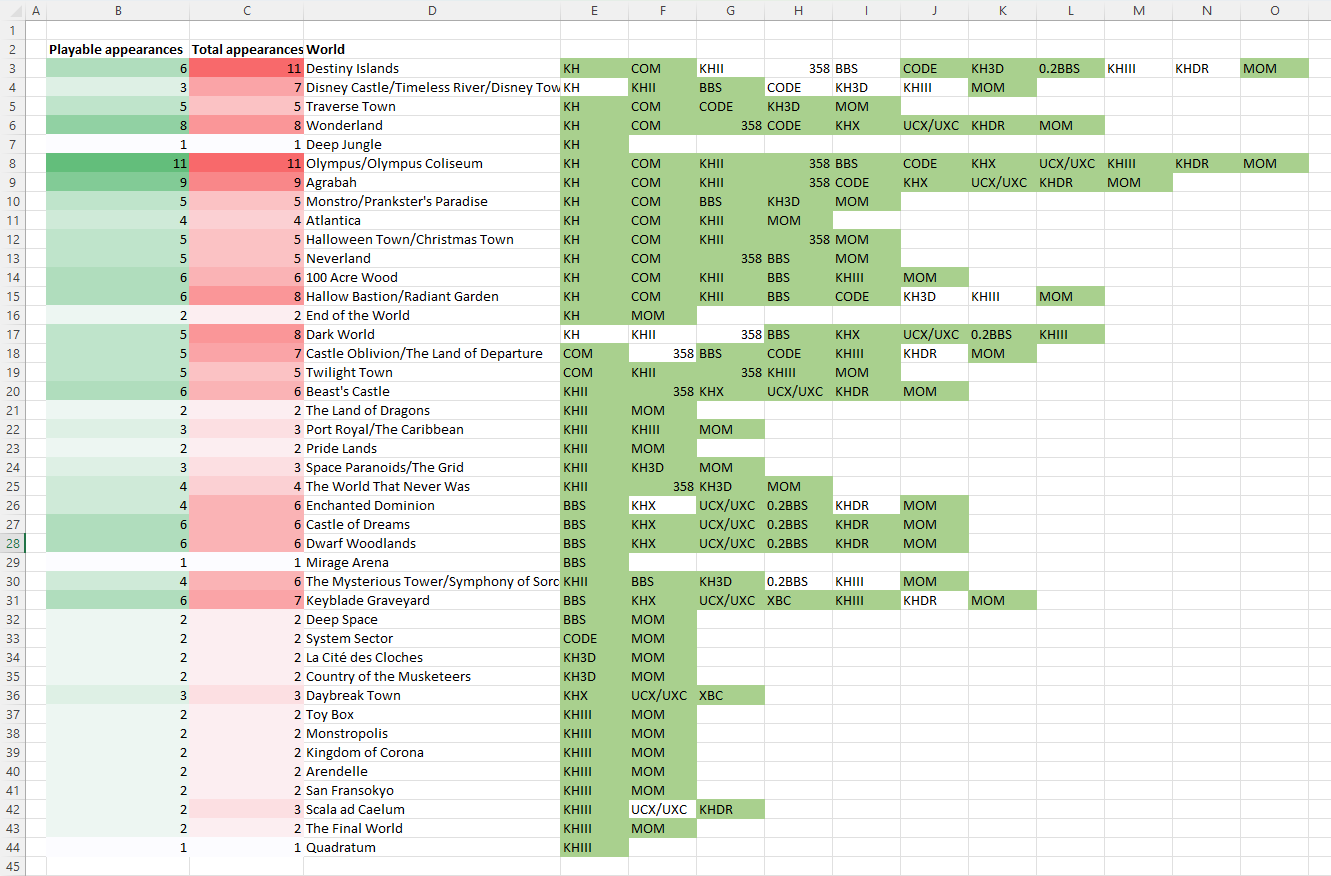Screen dimensions: 1331x876
Task: Select the 'Pride Lands' cell
Action: point(432,448)
